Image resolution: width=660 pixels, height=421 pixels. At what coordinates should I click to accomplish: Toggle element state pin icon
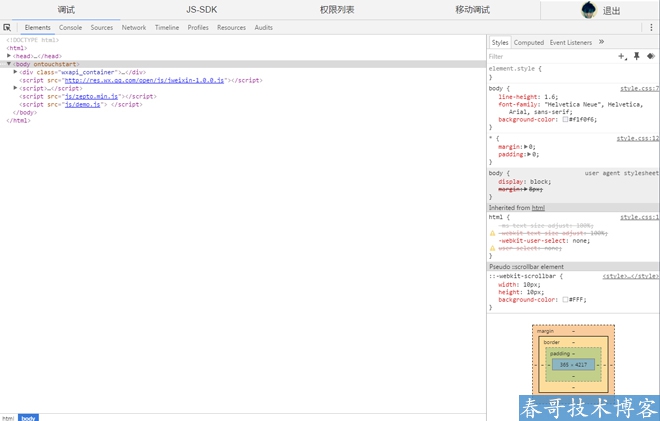point(637,56)
